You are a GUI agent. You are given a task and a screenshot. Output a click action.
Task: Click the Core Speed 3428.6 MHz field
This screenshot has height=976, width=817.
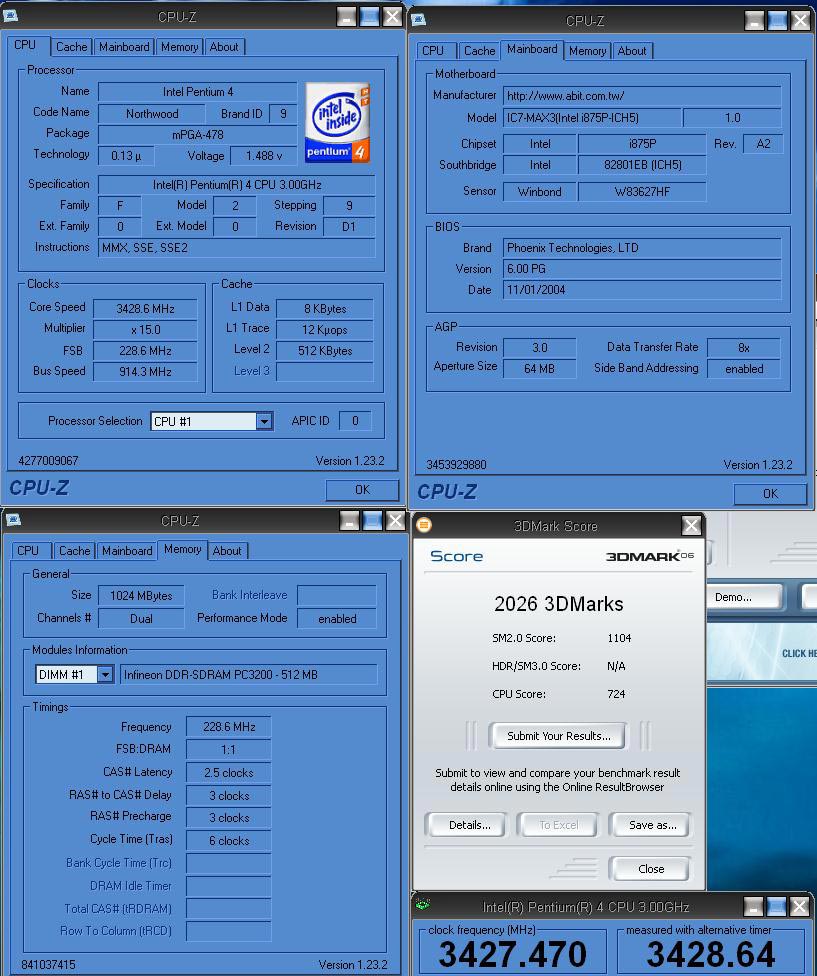[145, 309]
